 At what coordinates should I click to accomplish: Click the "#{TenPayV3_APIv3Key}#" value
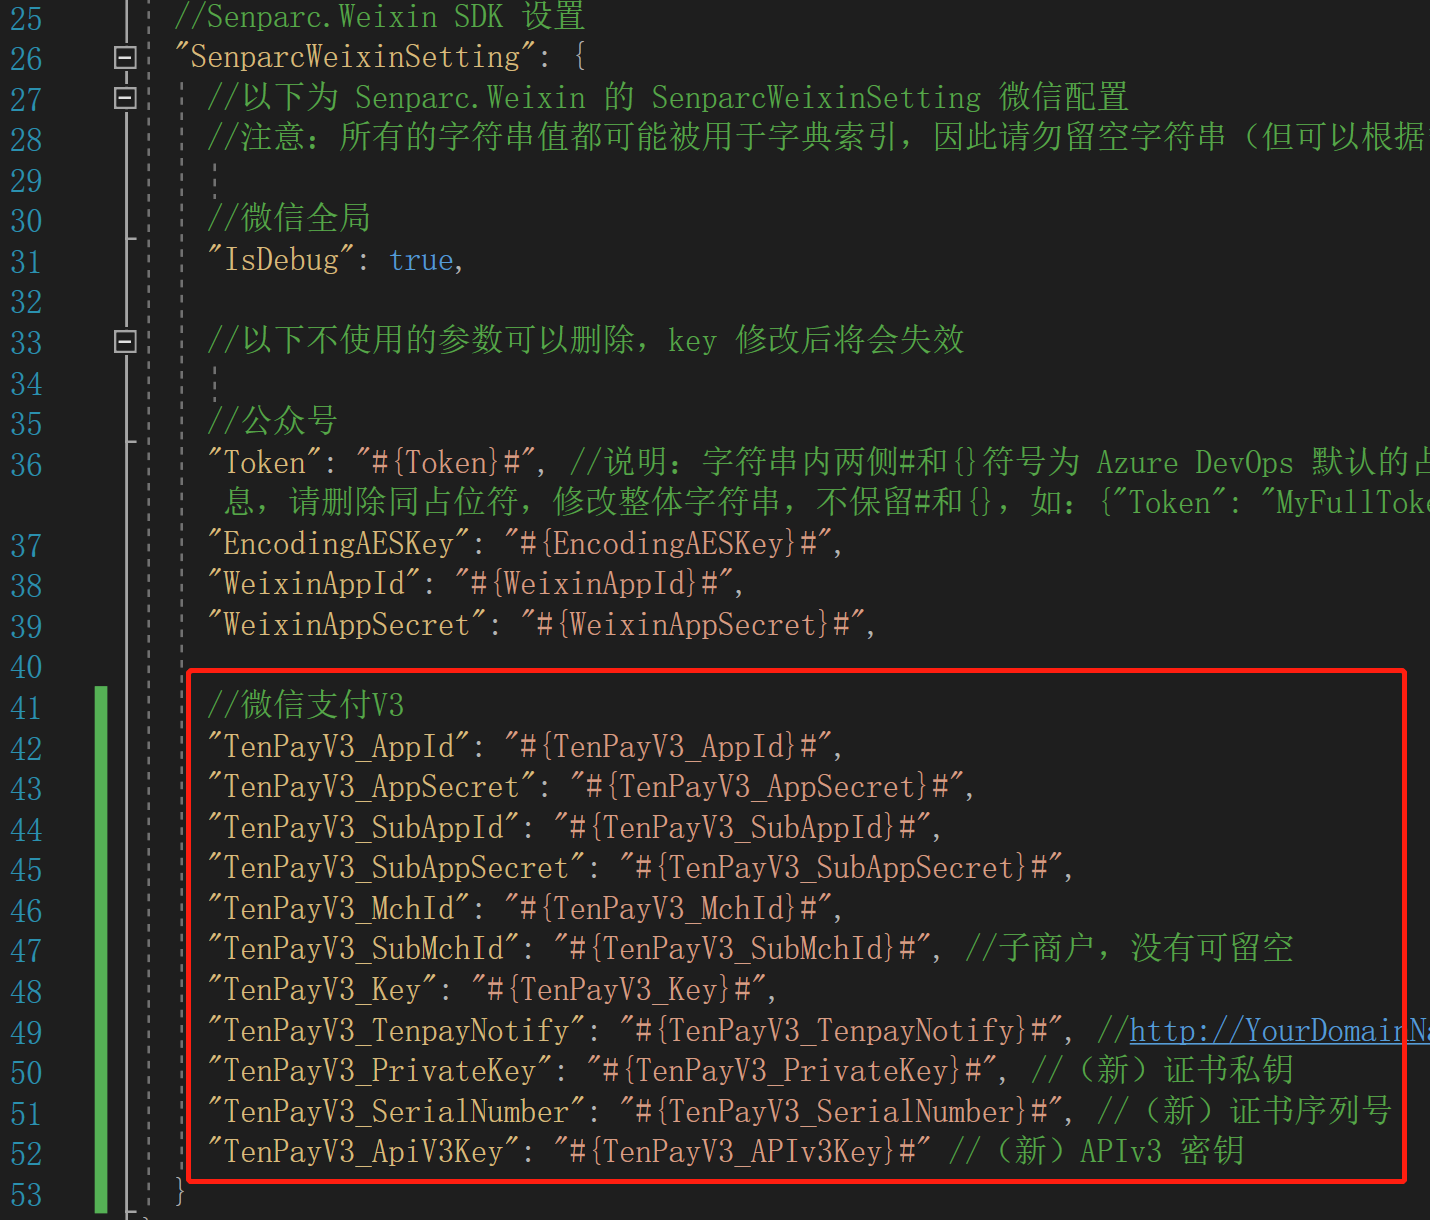tap(744, 1151)
